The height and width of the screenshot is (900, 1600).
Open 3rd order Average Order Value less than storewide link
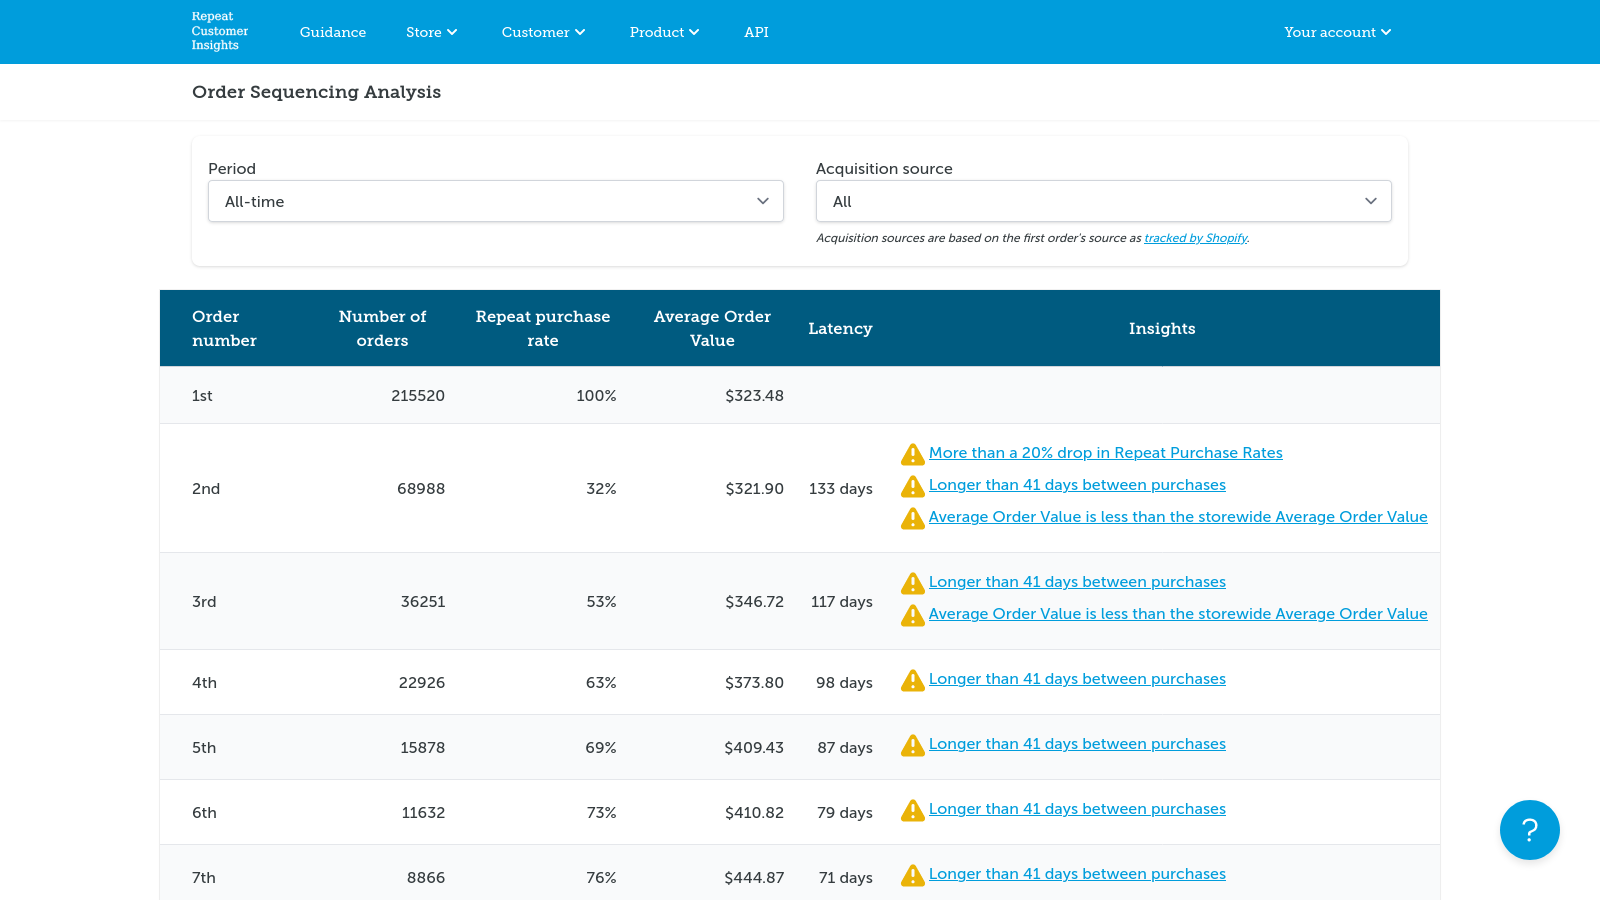(1178, 614)
